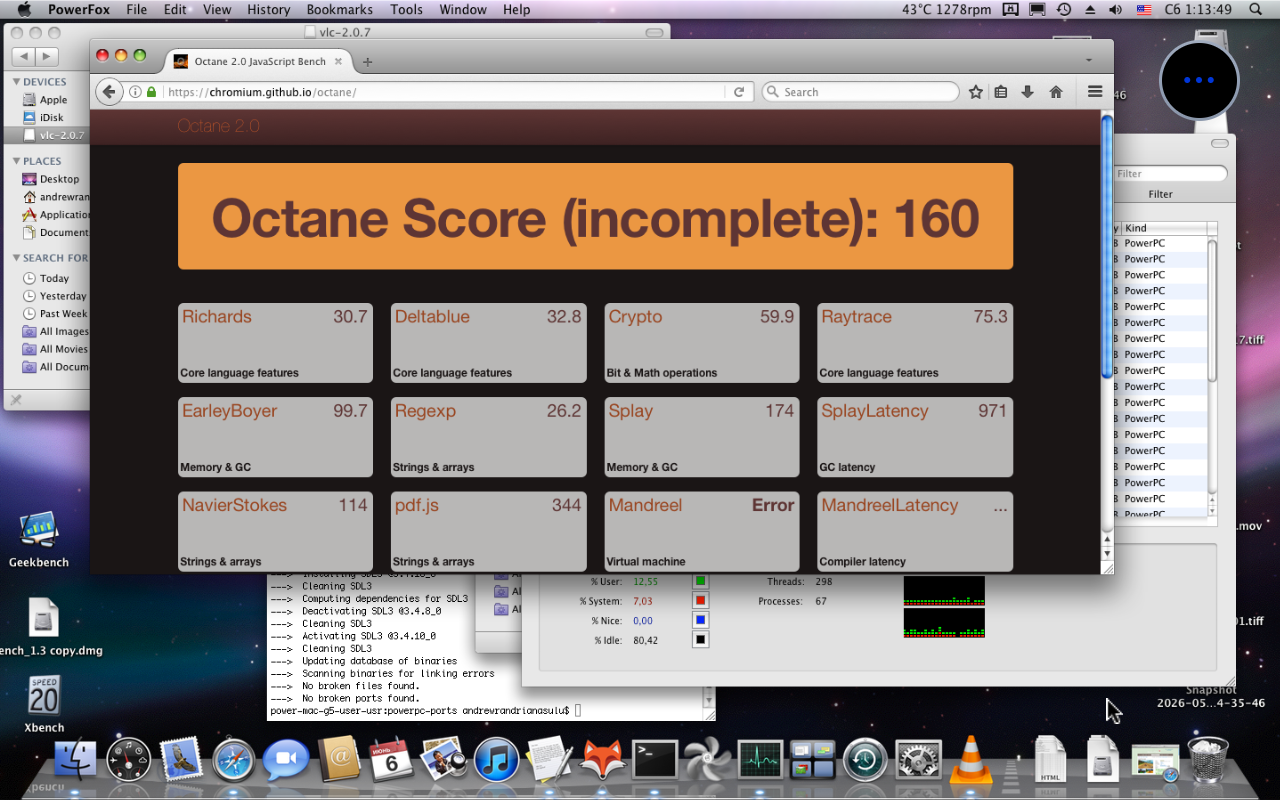
Task: Open the volume control in the menu bar
Action: tap(1116, 10)
